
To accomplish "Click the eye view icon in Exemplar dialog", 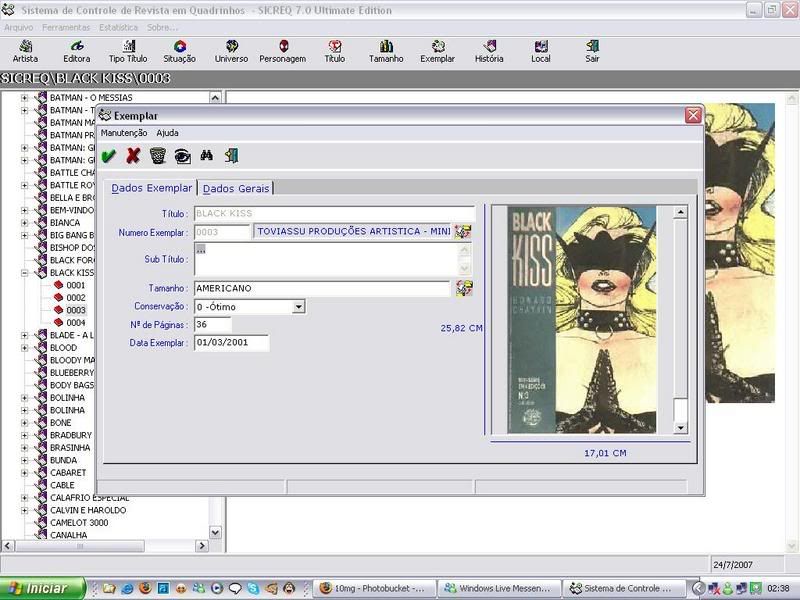I will 182,156.
